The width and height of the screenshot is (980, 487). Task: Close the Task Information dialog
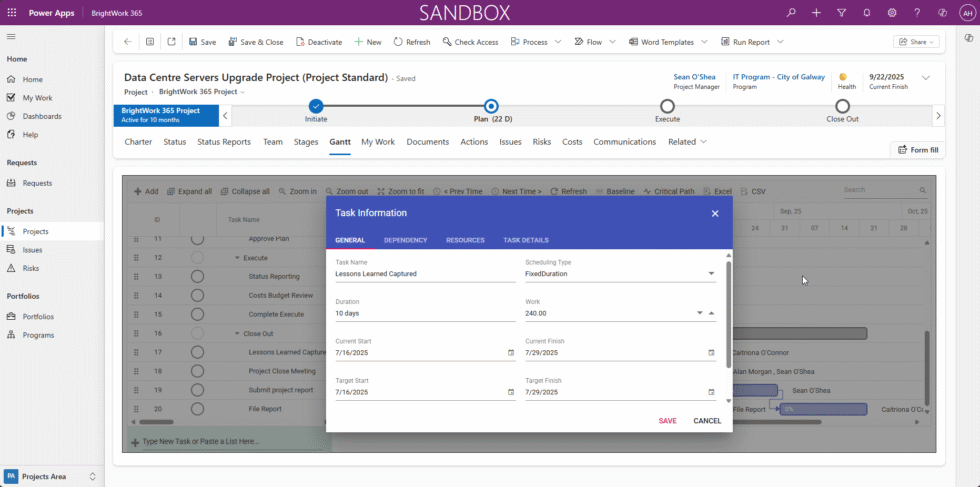point(714,213)
